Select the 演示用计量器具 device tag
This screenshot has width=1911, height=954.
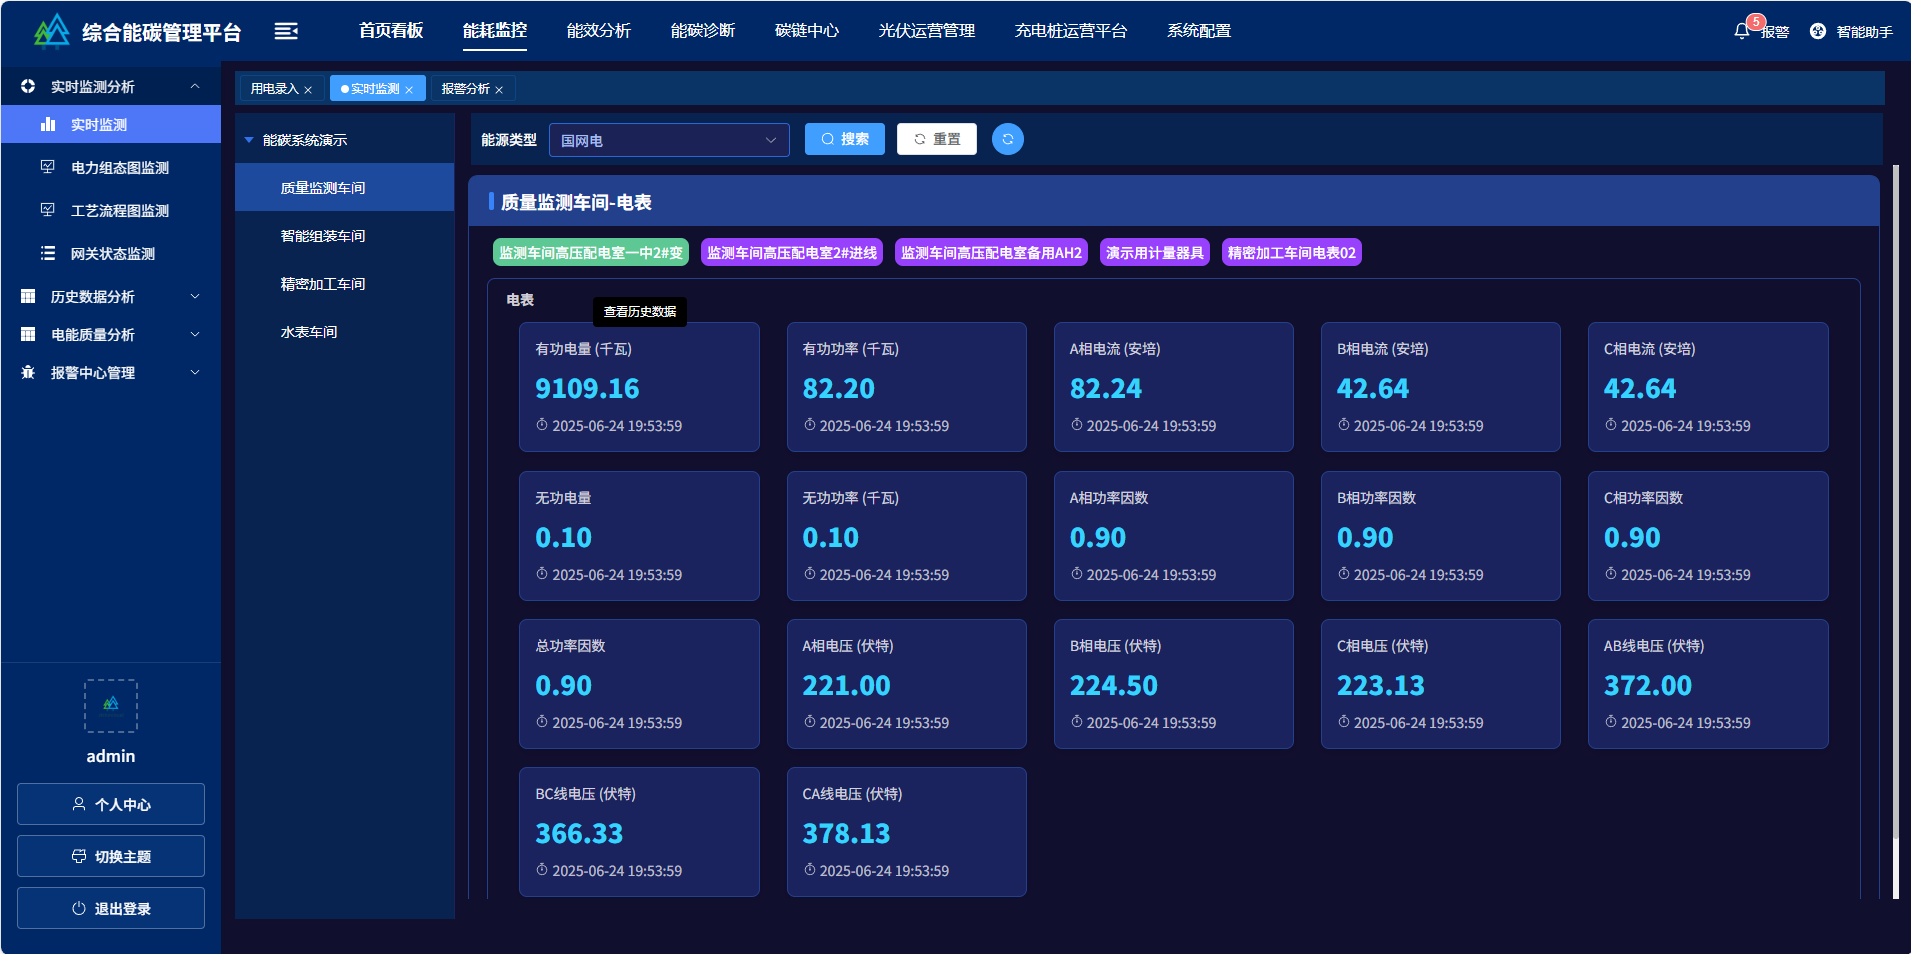pos(1155,252)
